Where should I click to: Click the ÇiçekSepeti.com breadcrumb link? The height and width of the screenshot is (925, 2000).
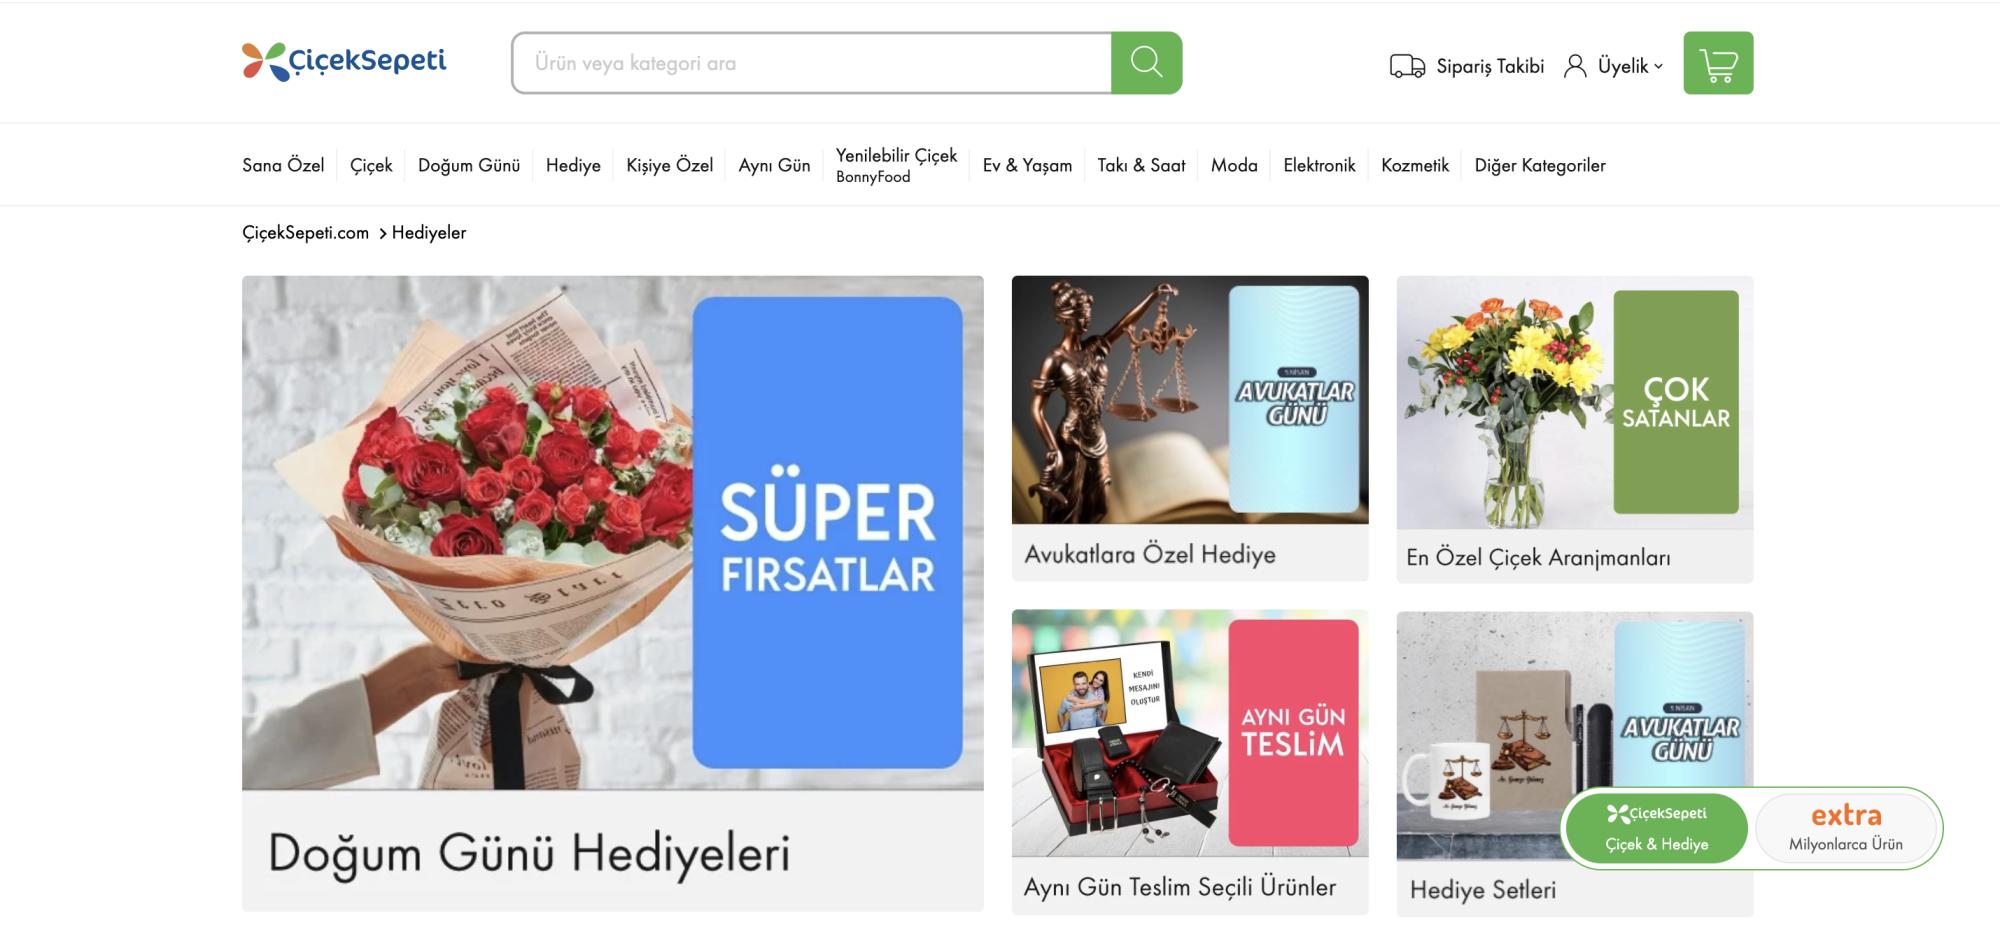(305, 232)
